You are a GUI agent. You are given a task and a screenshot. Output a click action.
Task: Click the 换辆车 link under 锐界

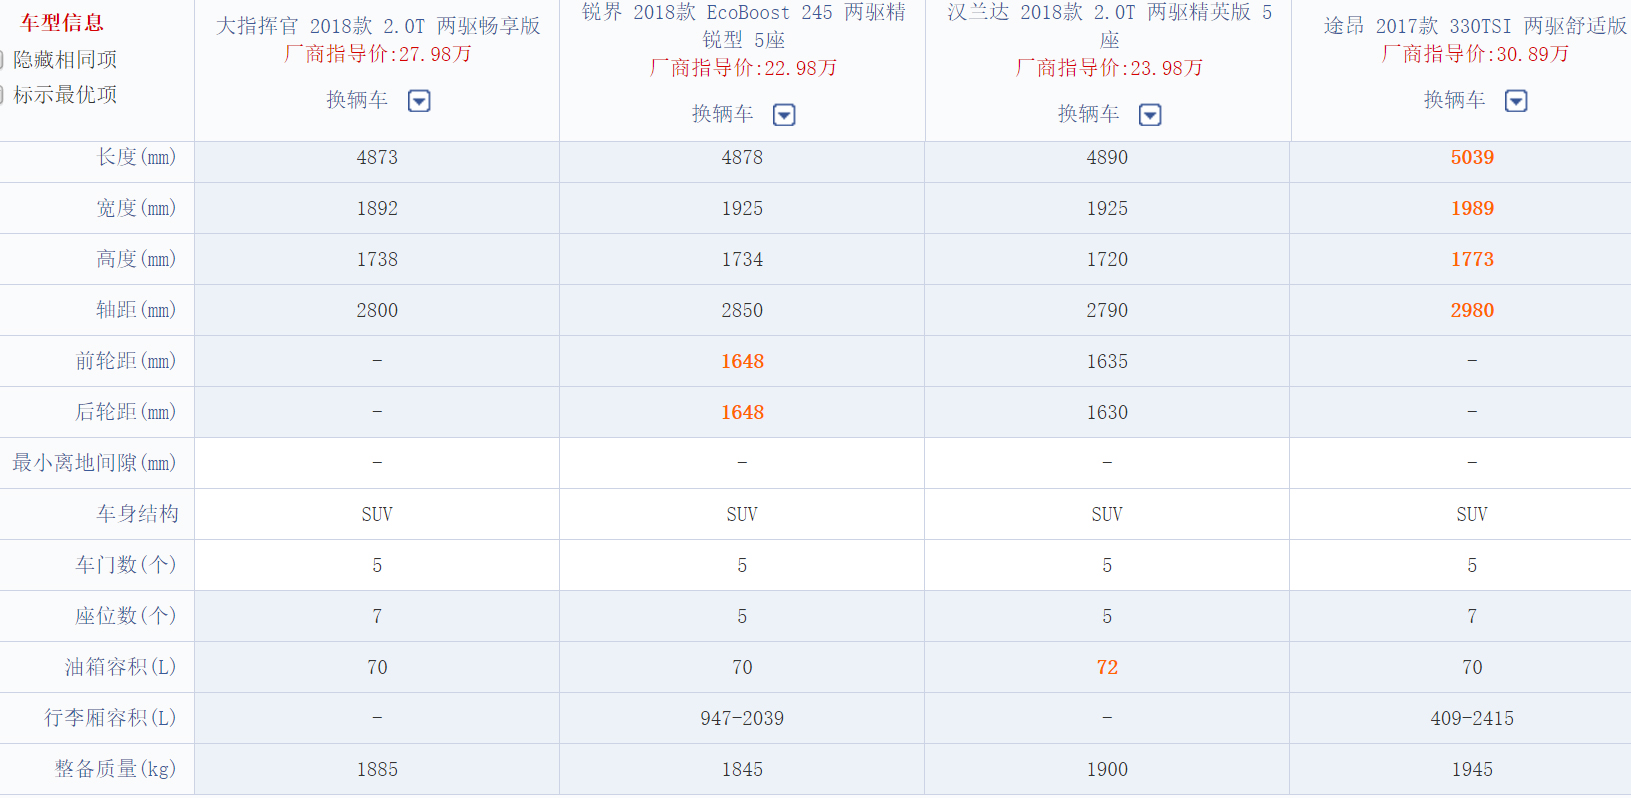click(723, 114)
